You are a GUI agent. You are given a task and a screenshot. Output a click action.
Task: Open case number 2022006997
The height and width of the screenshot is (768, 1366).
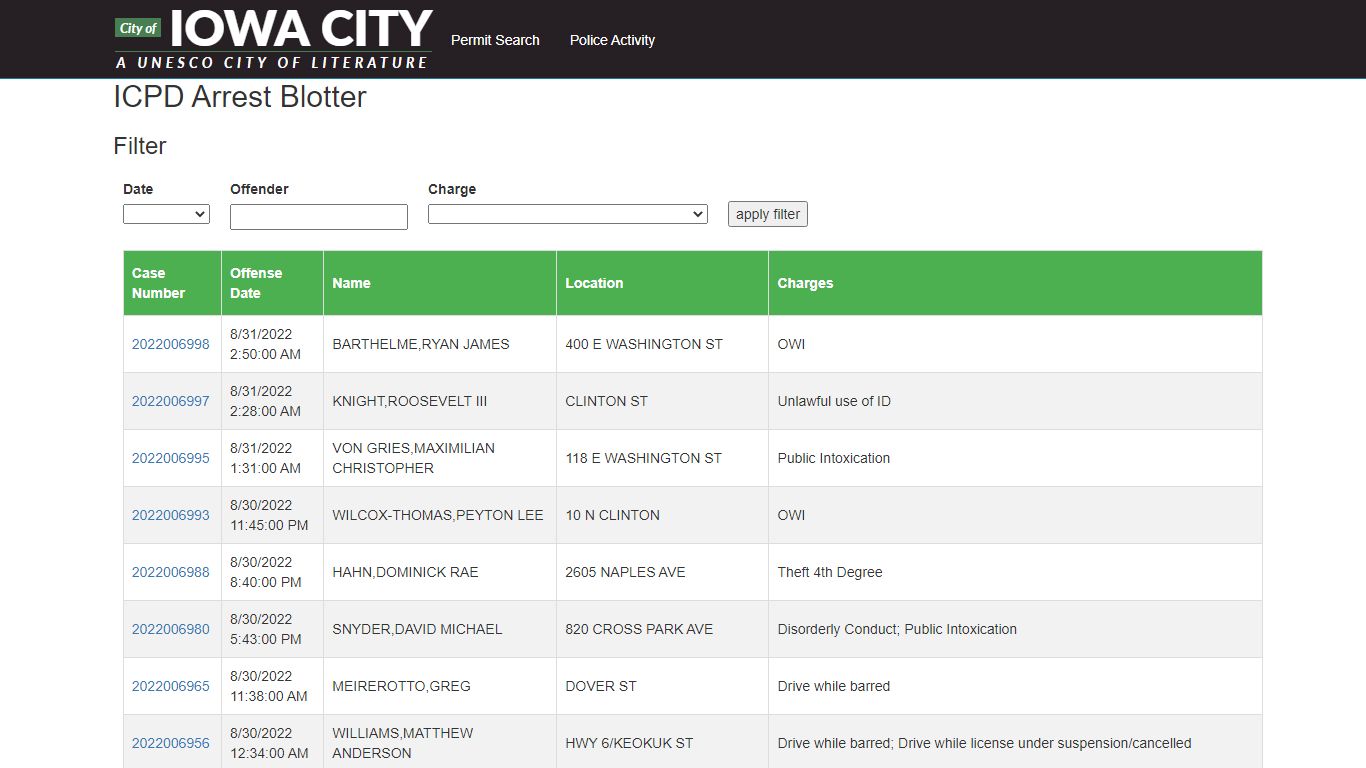(x=171, y=401)
